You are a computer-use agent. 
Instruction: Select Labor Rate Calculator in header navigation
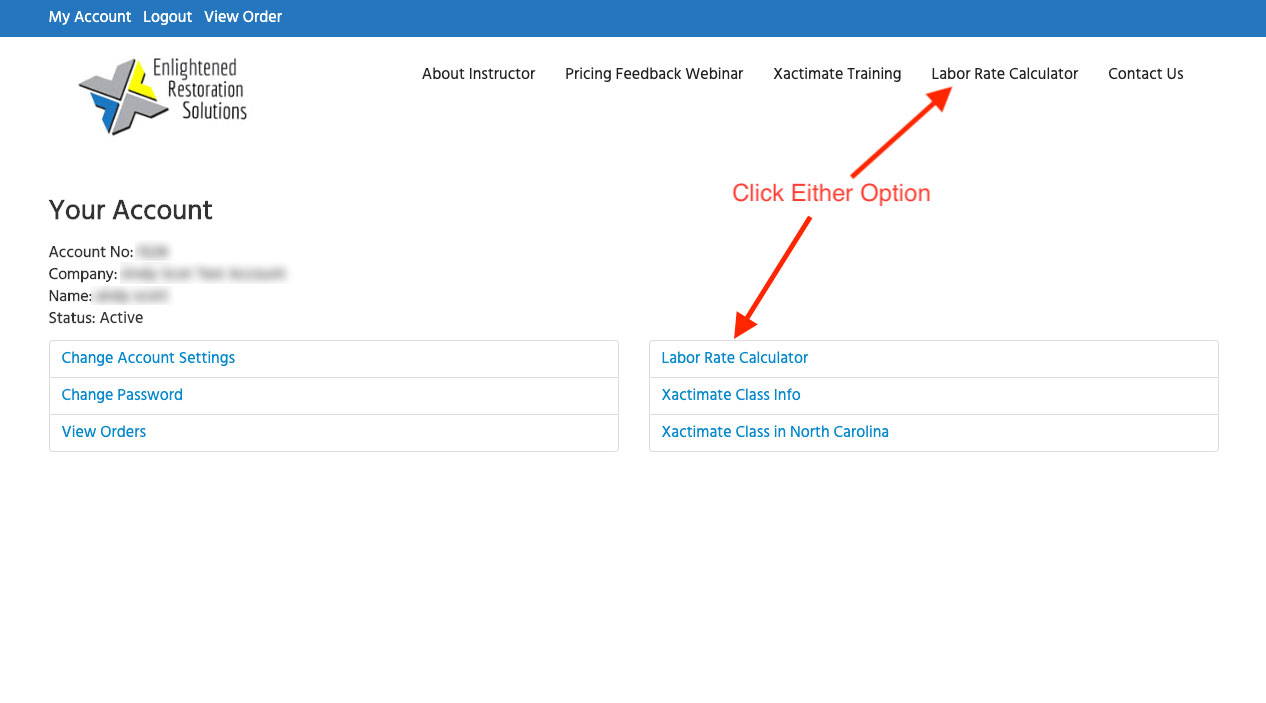click(1005, 74)
